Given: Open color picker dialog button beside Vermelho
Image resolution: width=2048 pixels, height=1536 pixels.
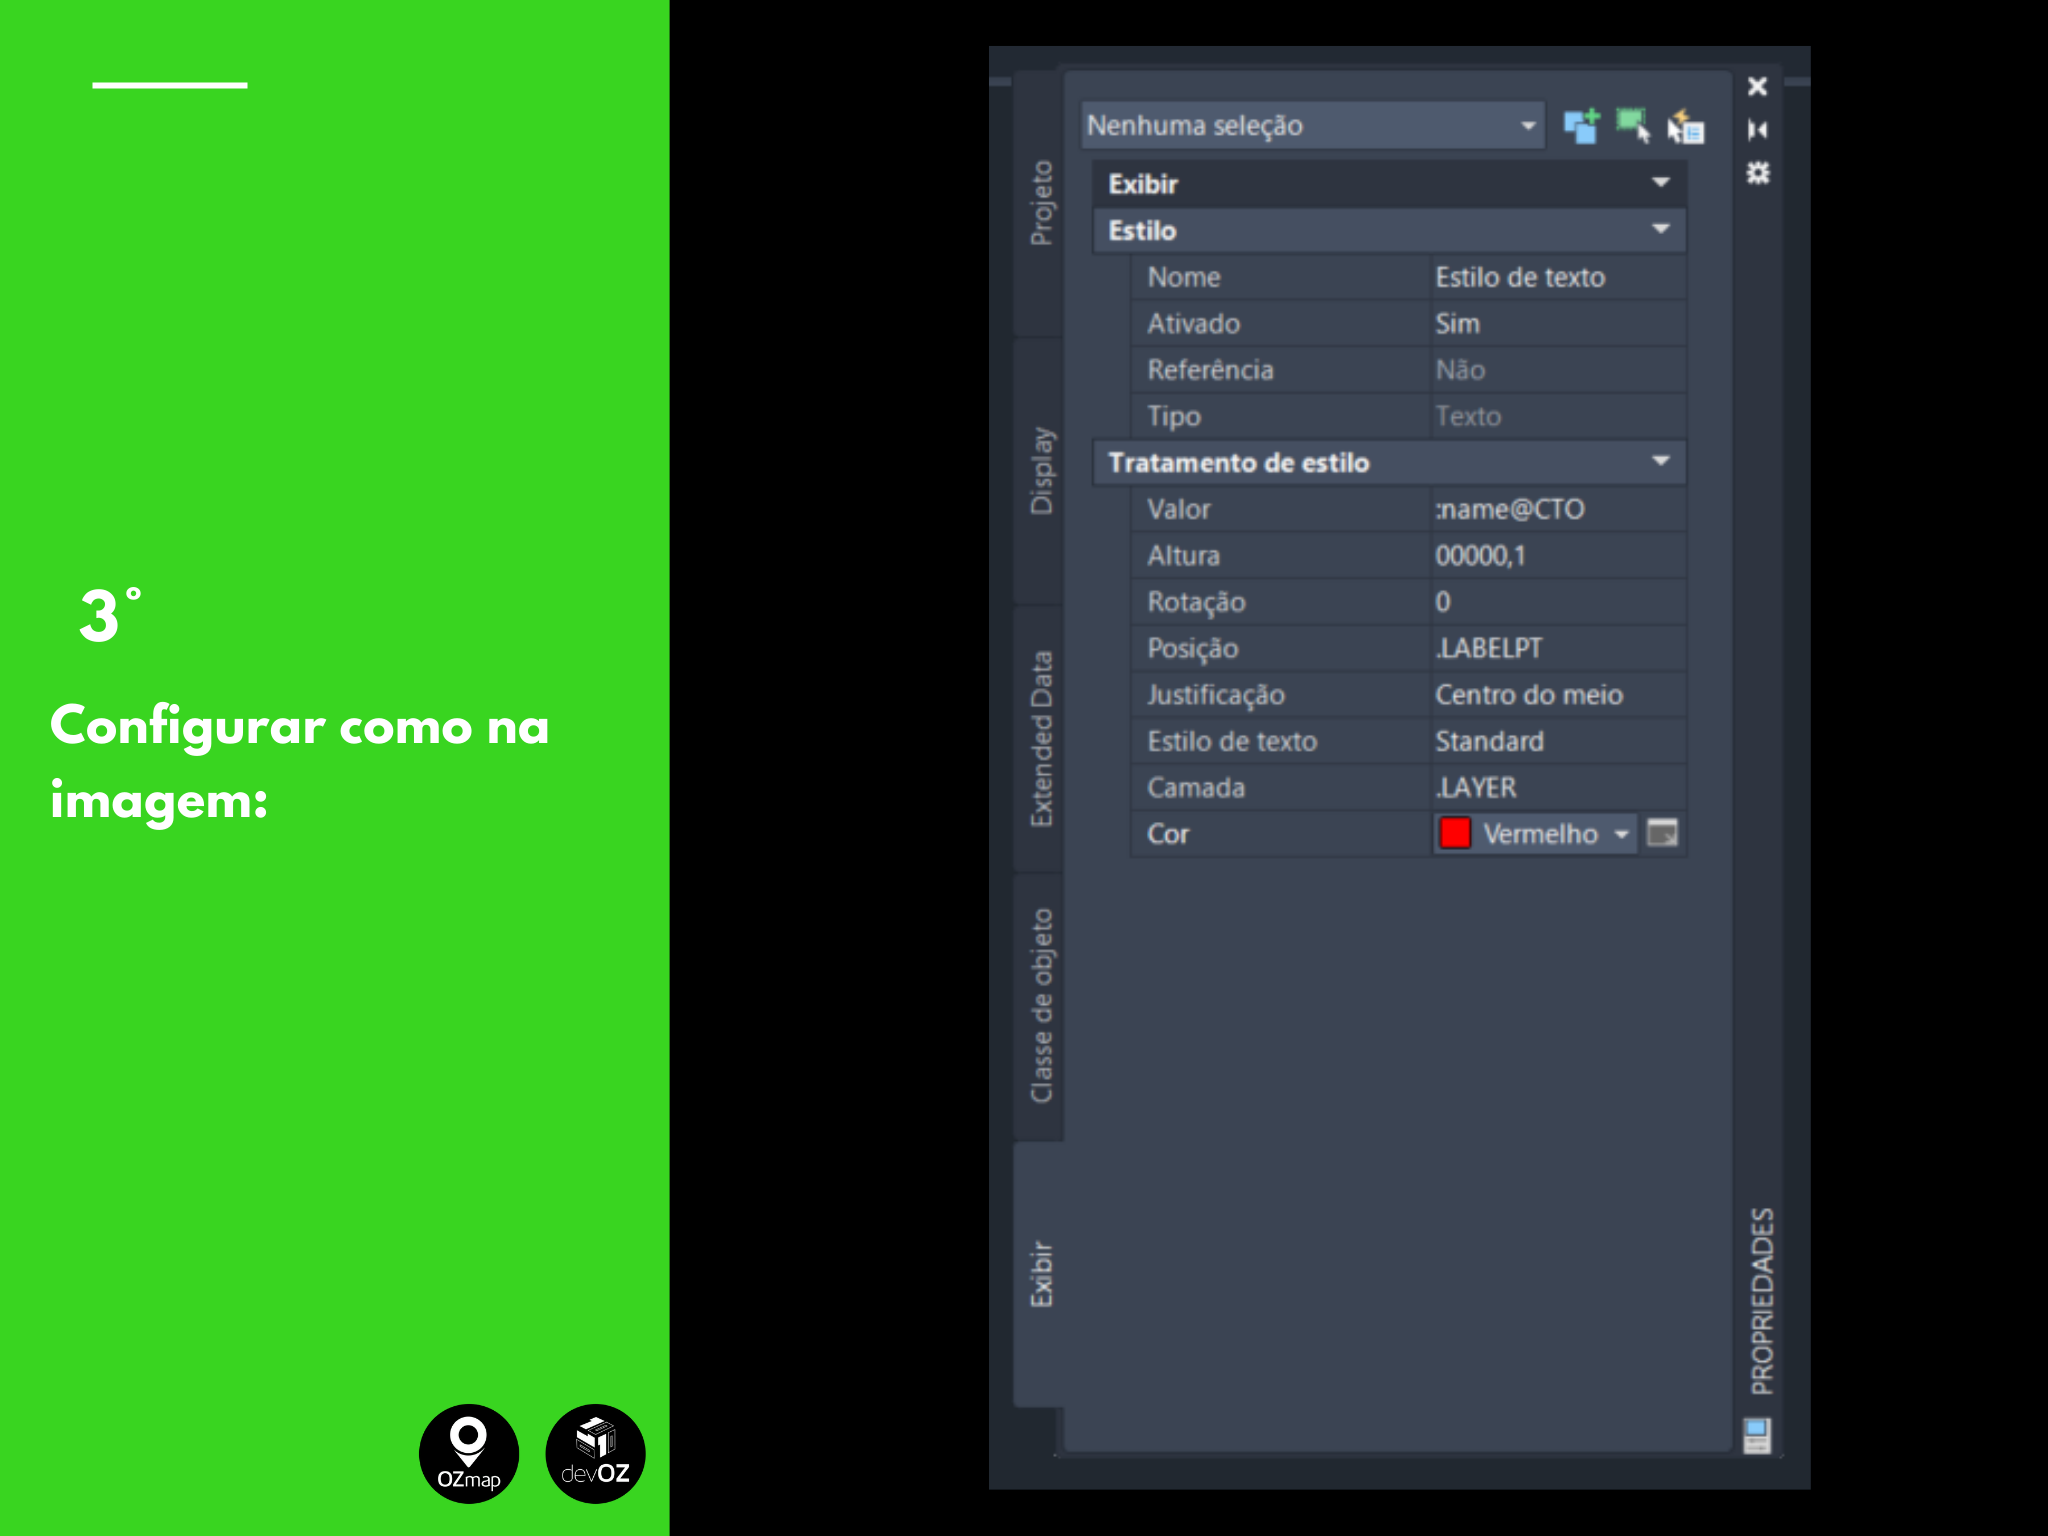Looking at the screenshot, I should [x=1662, y=833].
